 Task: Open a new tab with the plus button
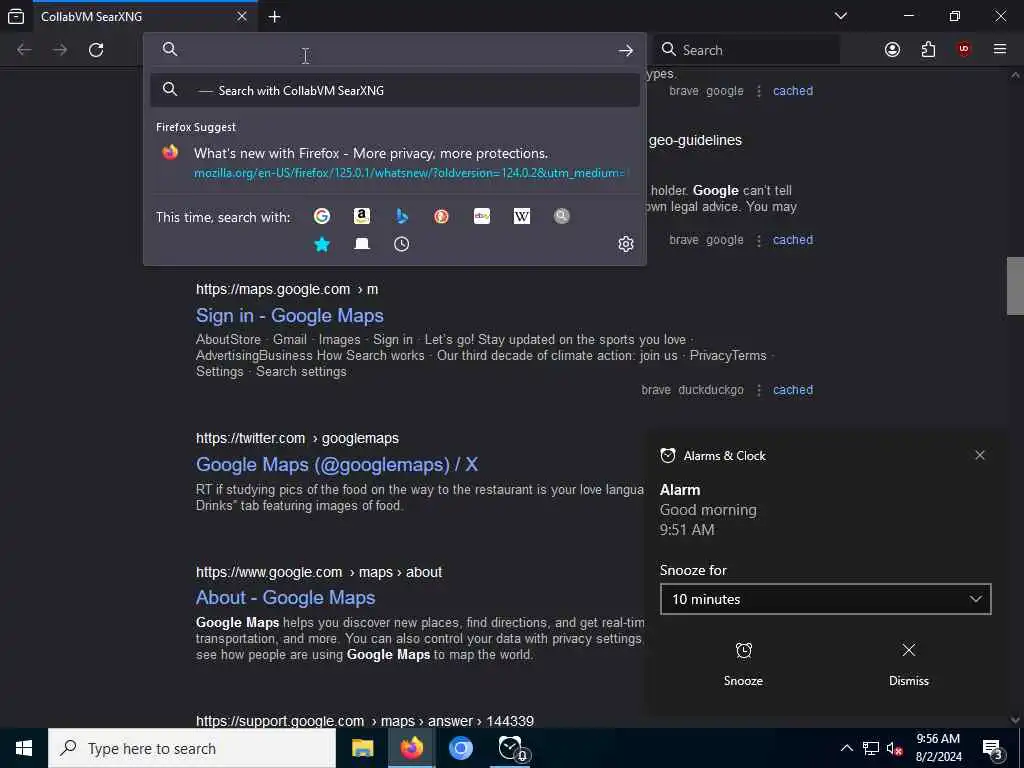coord(274,17)
